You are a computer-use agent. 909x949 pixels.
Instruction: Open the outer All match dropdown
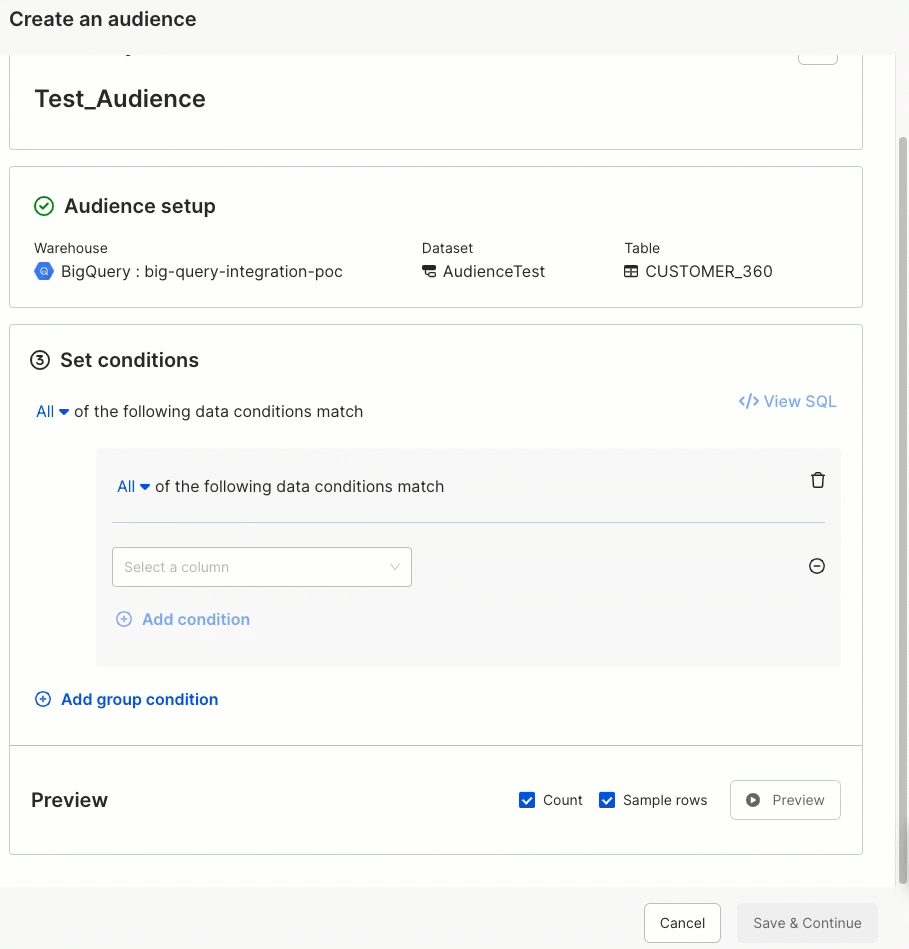click(x=52, y=412)
